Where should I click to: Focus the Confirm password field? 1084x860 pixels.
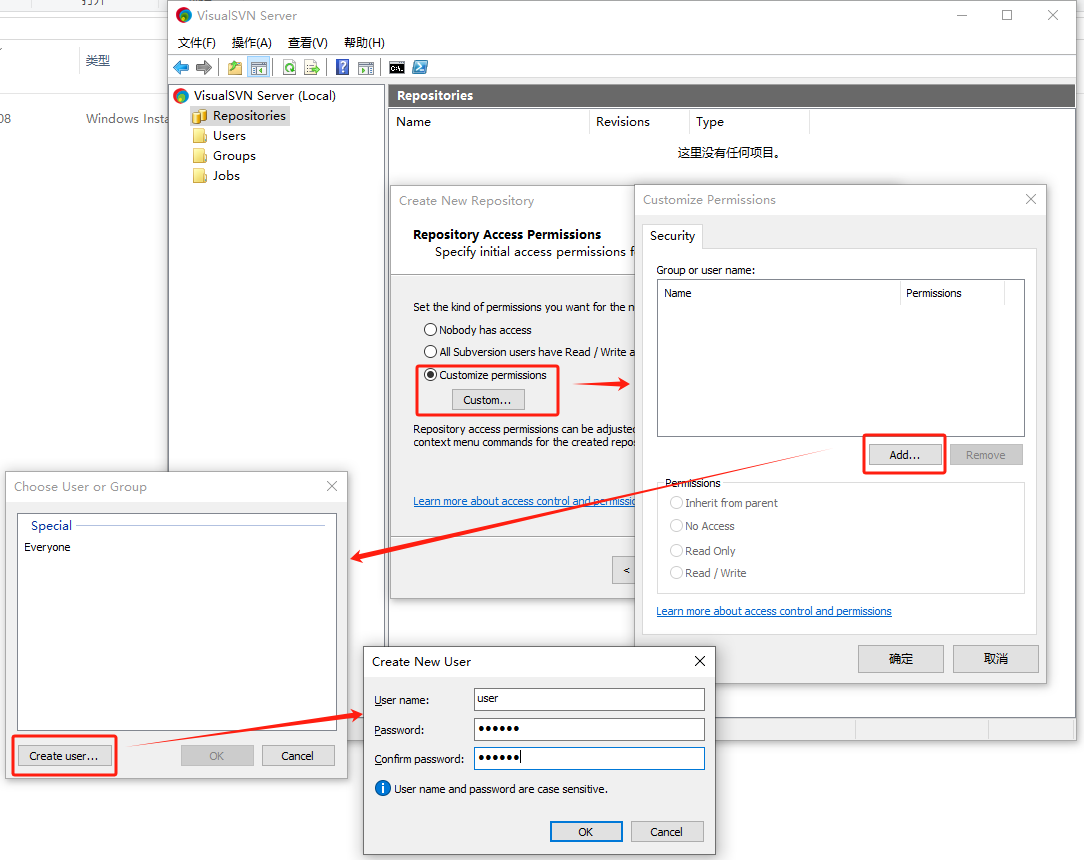tap(589, 758)
